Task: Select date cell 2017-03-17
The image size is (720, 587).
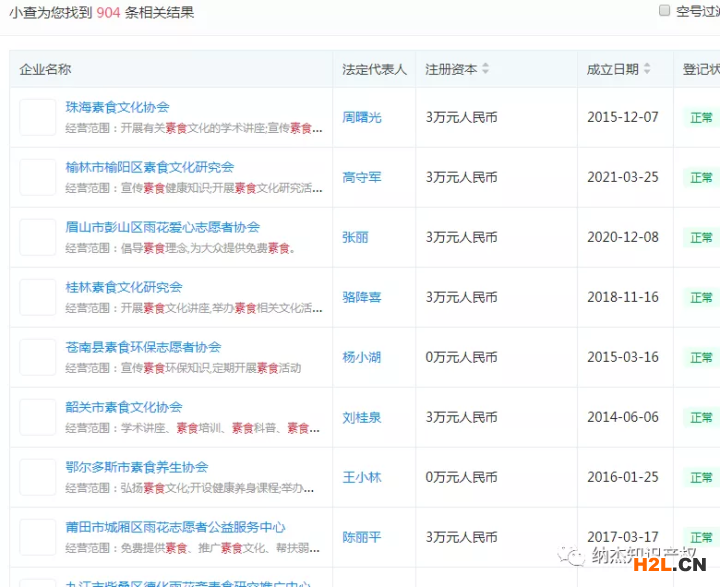Action: pos(623,537)
